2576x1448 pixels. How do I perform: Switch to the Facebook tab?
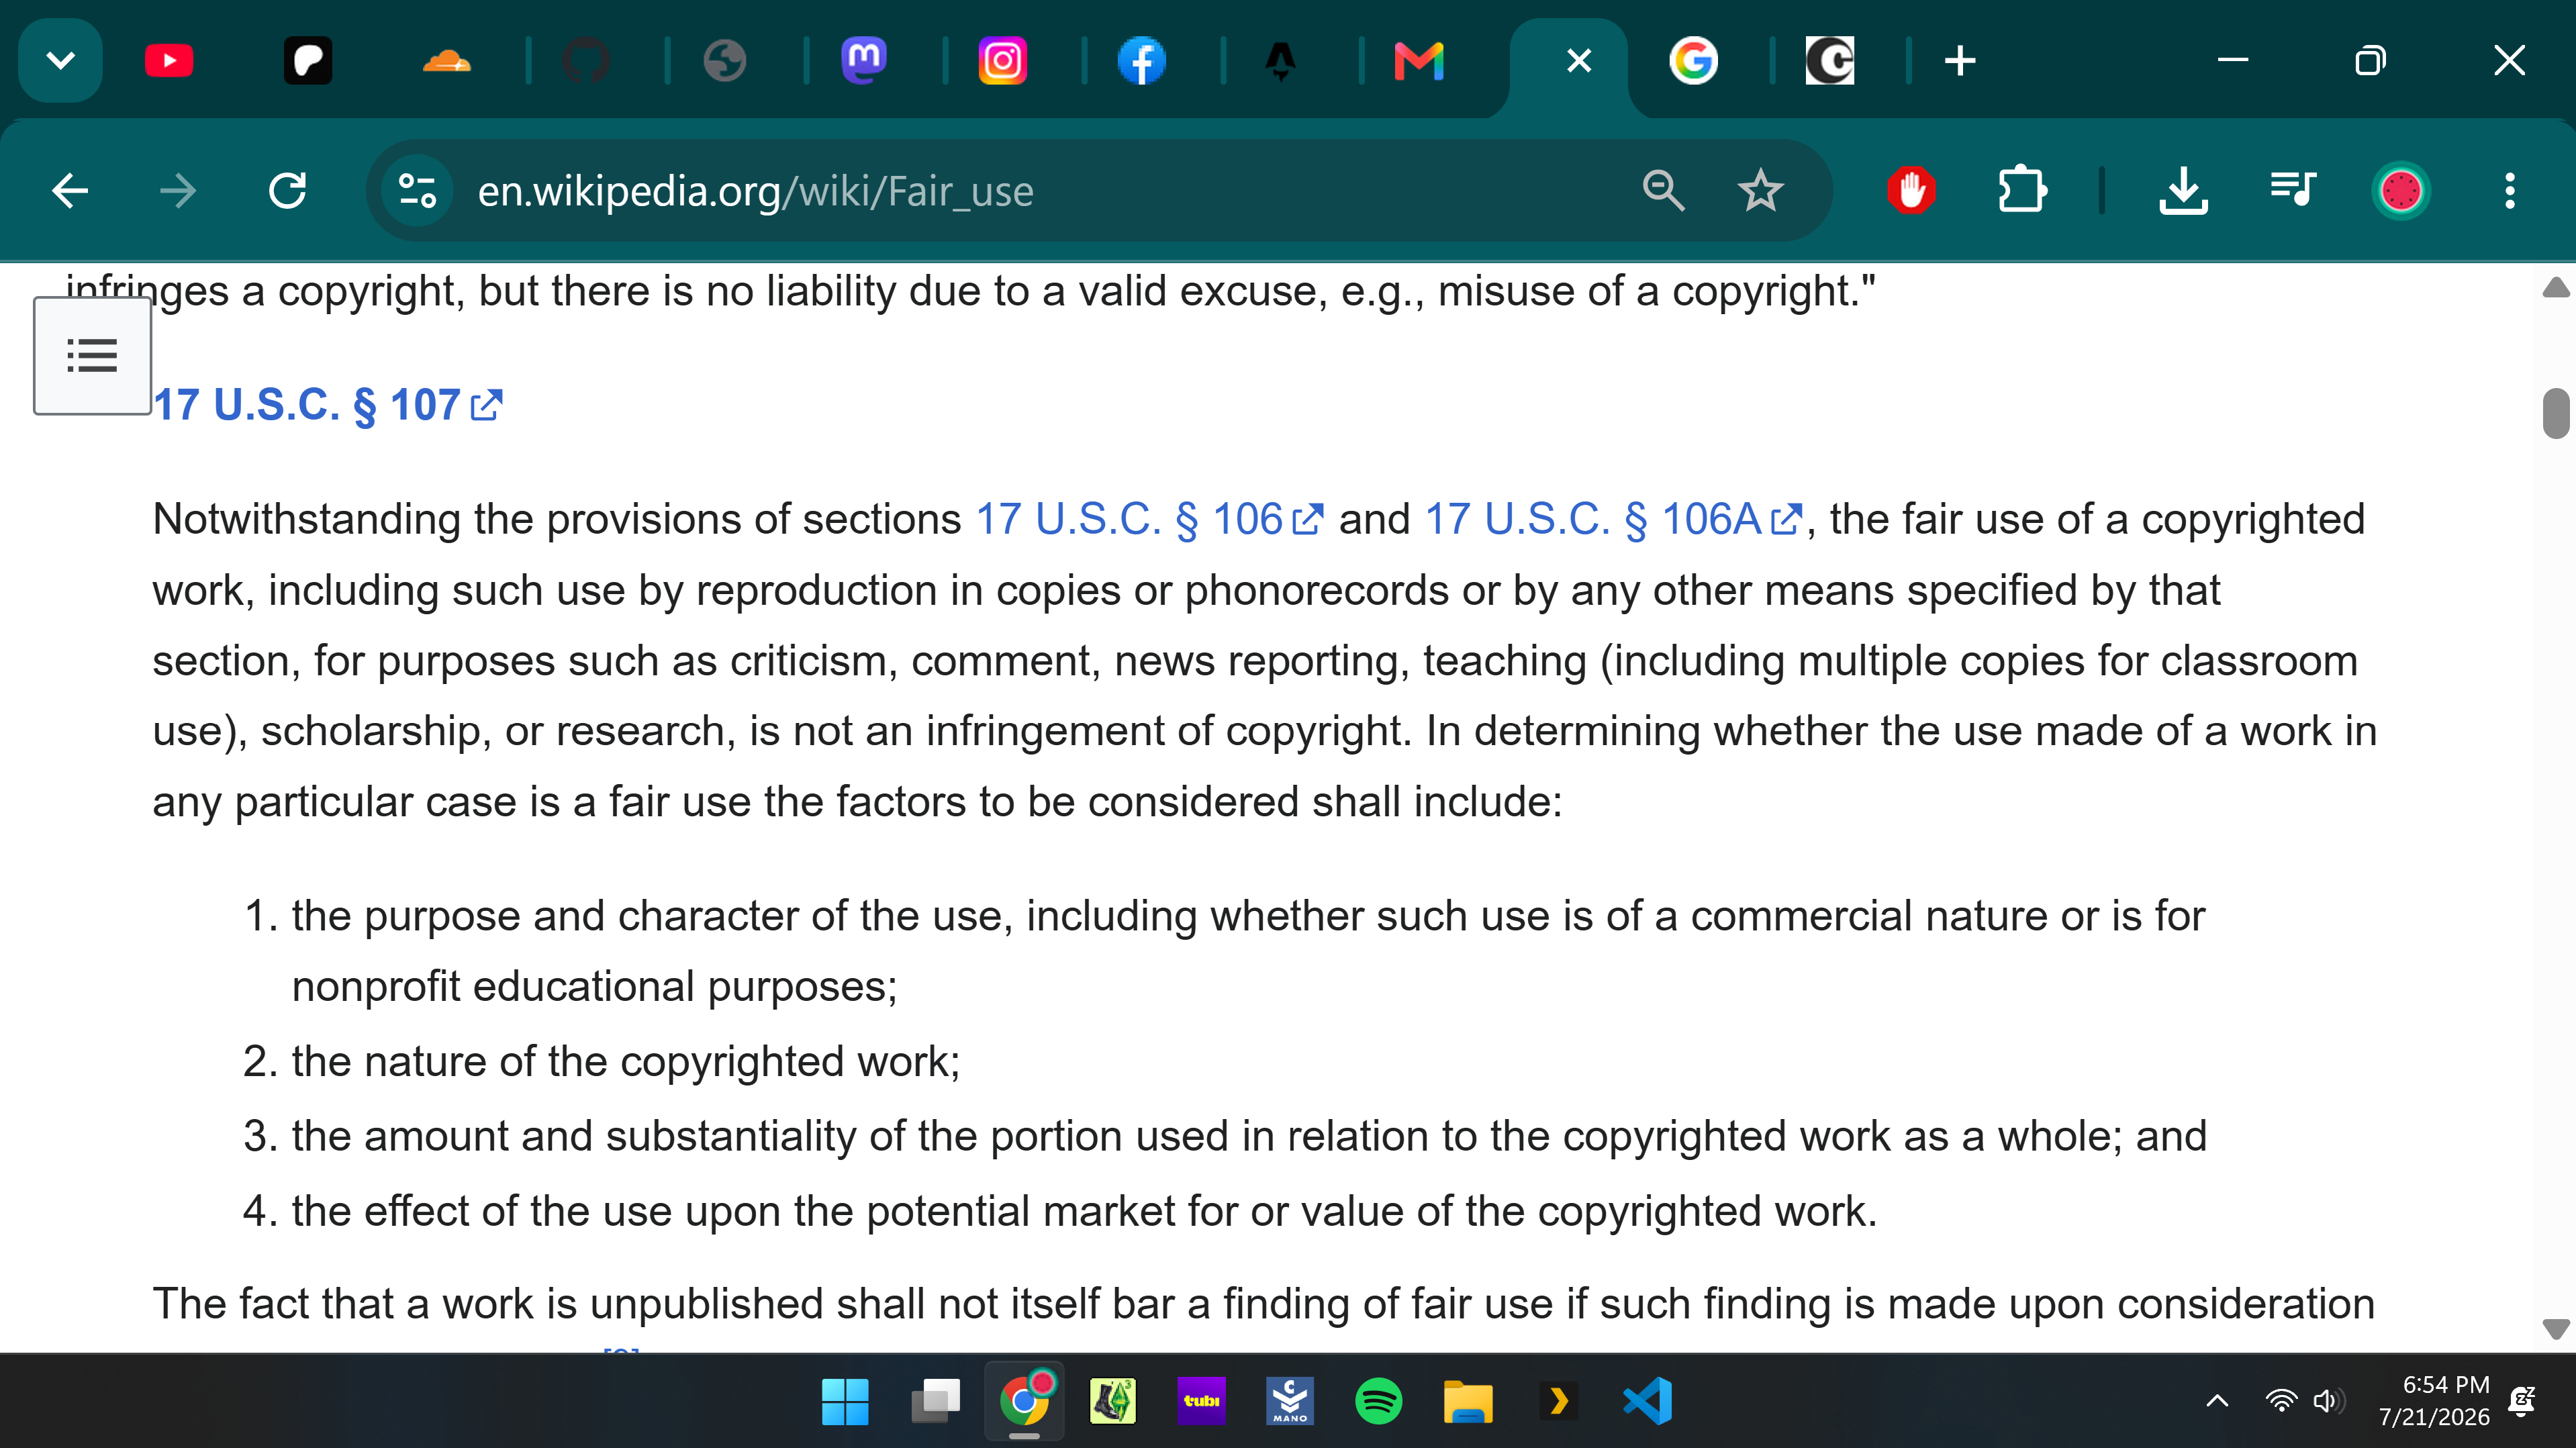click(x=1141, y=61)
